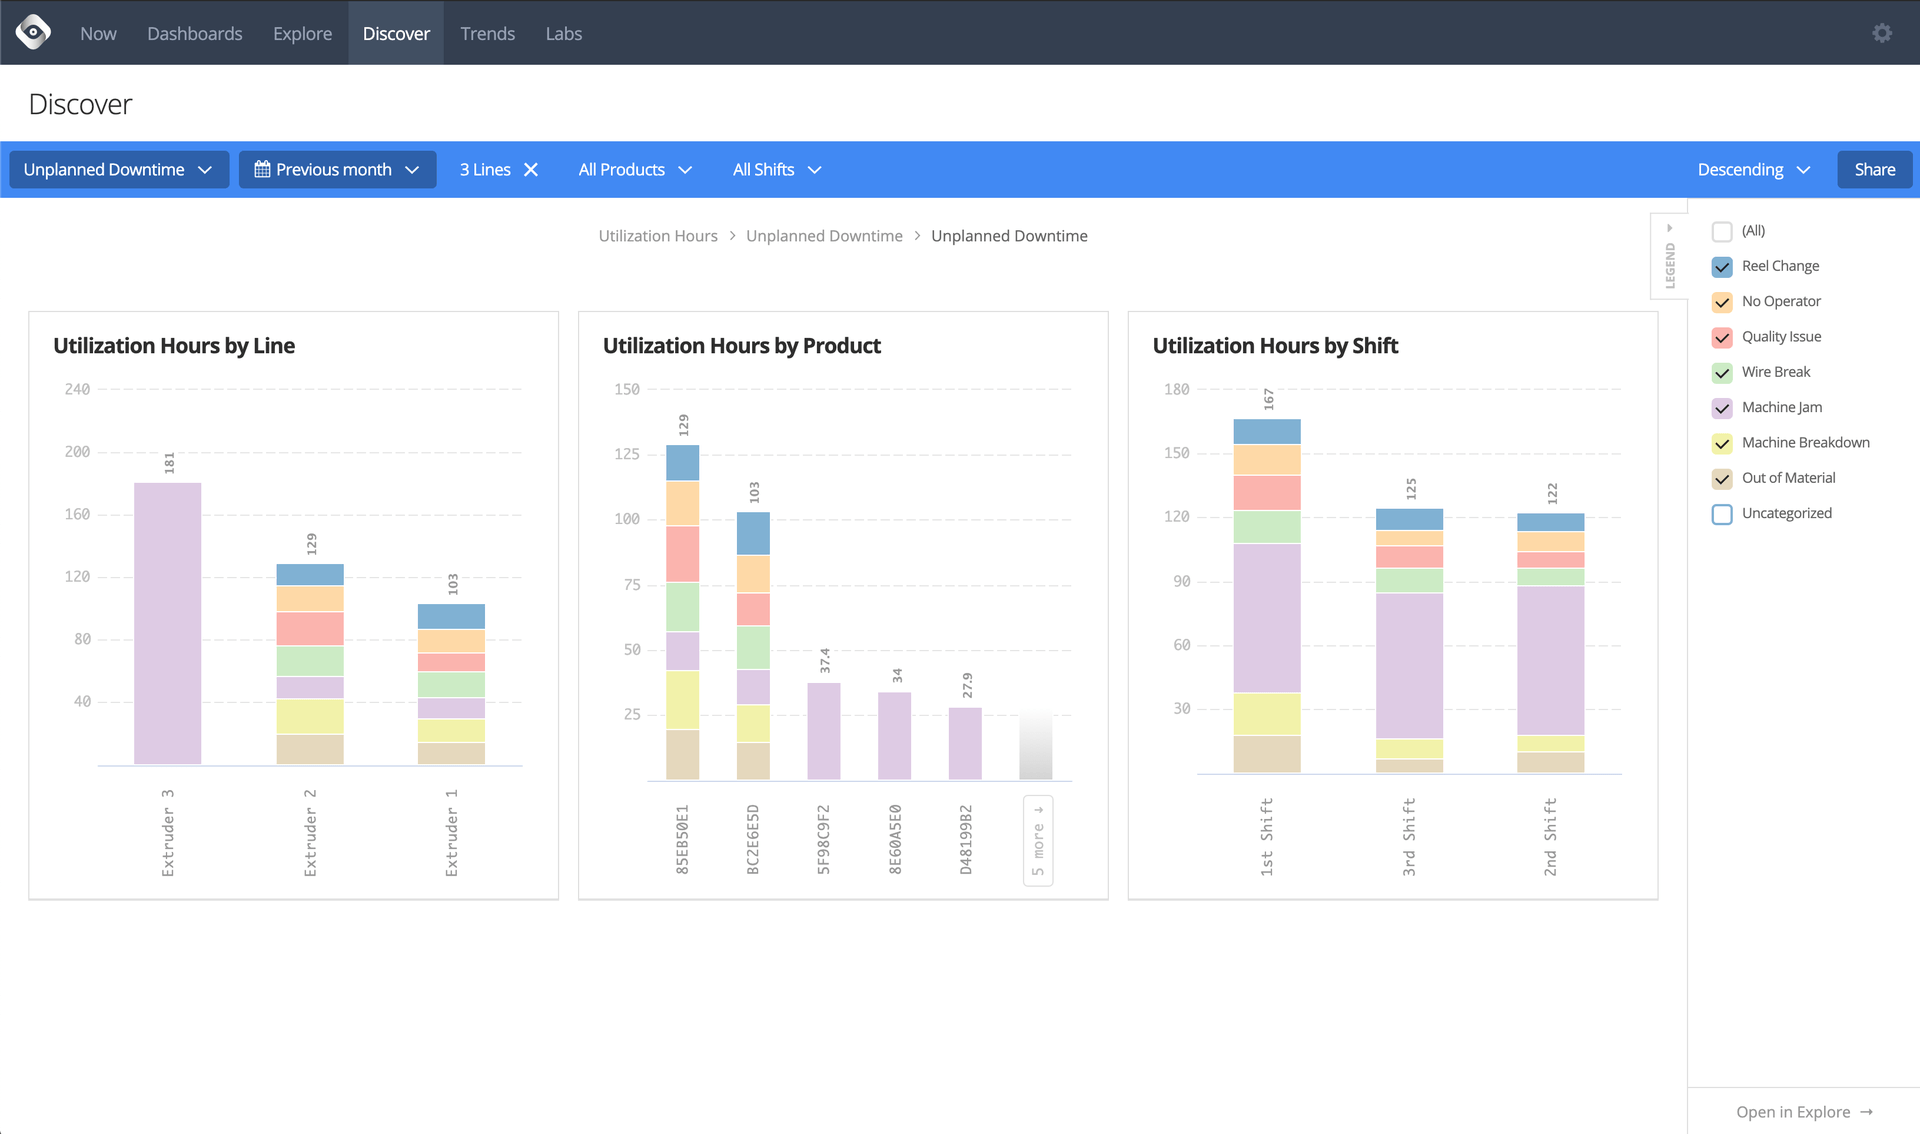Image resolution: width=1920 pixels, height=1134 pixels.
Task: Select the eye/logo icon in top bar
Action: (x=34, y=32)
